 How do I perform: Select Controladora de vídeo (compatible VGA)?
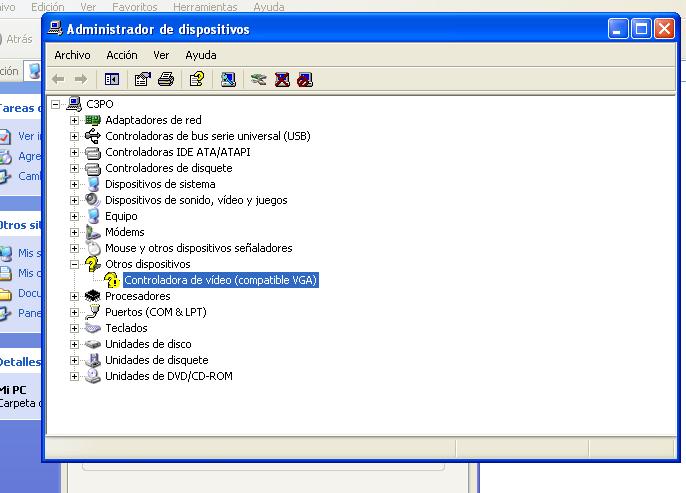[x=220, y=280]
